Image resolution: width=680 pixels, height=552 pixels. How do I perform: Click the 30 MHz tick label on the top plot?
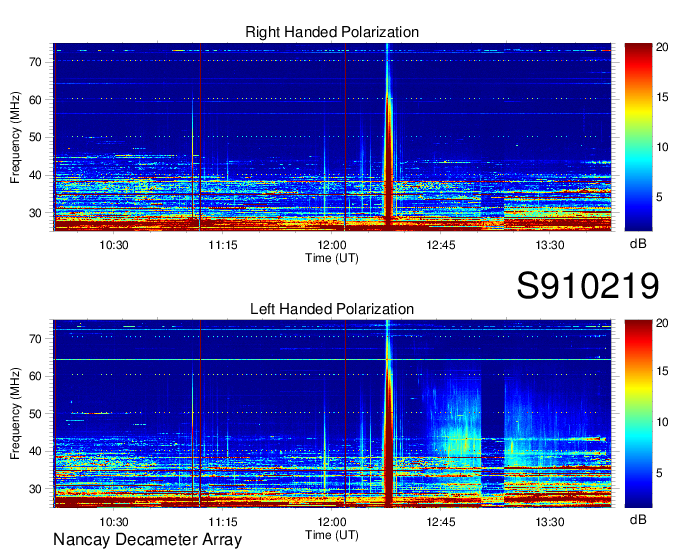click(x=35, y=213)
